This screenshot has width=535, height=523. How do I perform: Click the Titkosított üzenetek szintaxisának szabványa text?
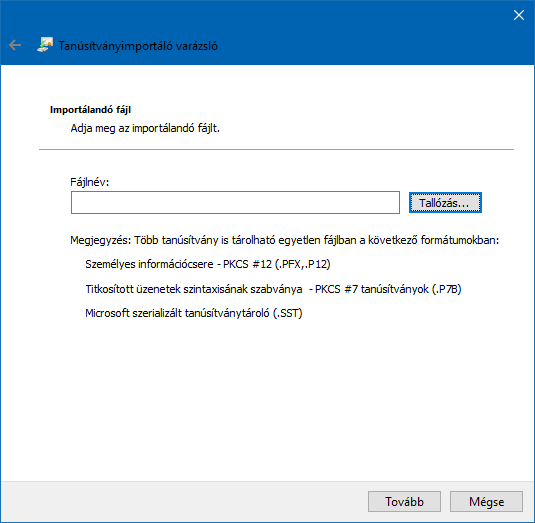pos(194,289)
